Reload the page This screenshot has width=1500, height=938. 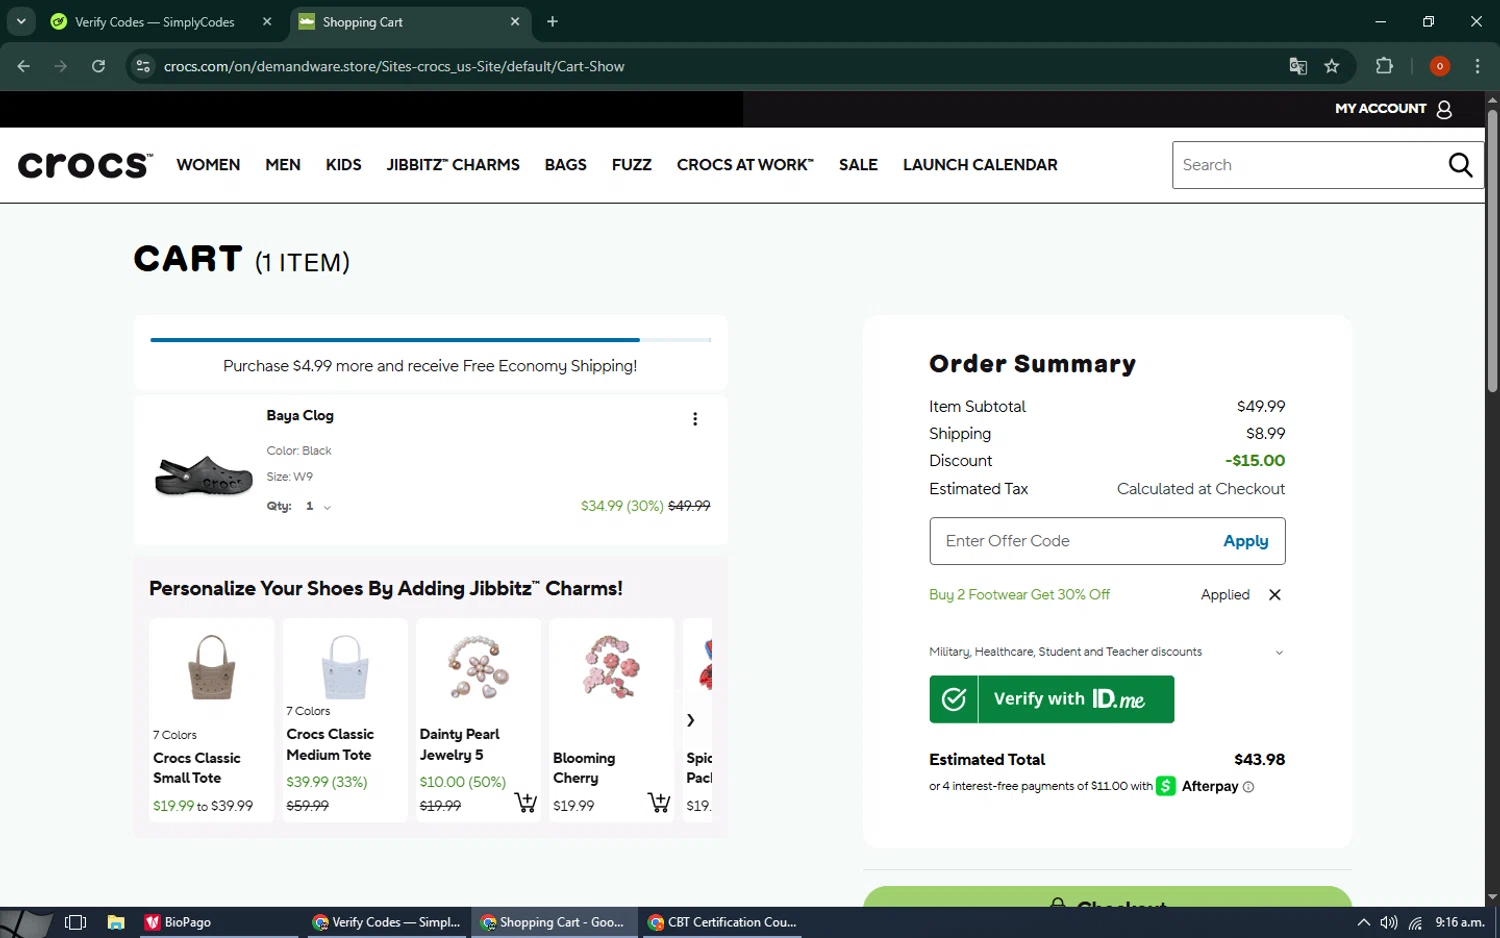[98, 66]
